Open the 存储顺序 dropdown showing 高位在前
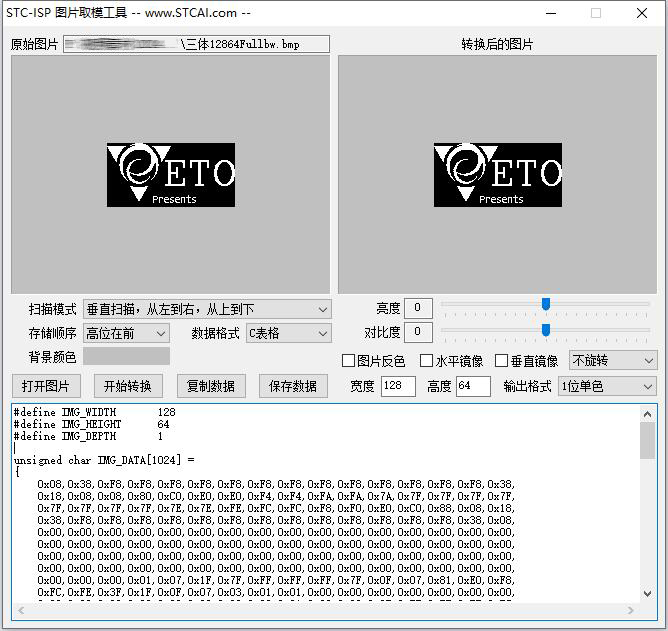The width and height of the screenshot is (668, 631). click(x=126, y=333)
